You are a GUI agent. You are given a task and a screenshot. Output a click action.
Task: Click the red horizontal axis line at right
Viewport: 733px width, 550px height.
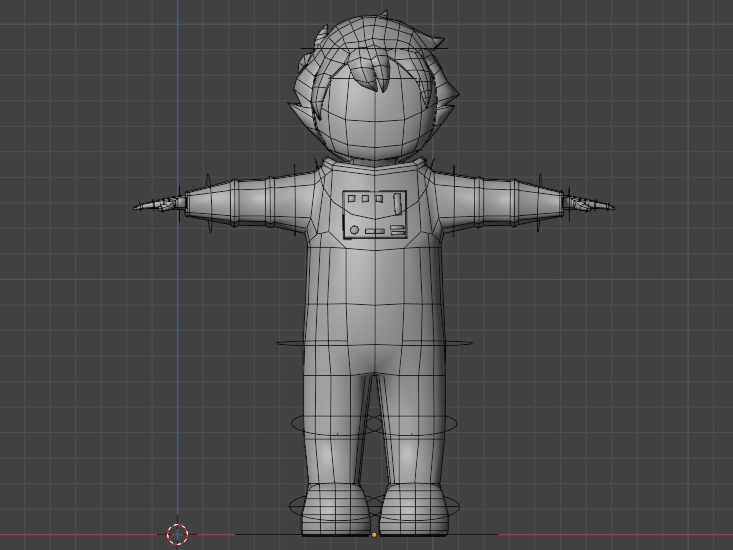[620, 535]
